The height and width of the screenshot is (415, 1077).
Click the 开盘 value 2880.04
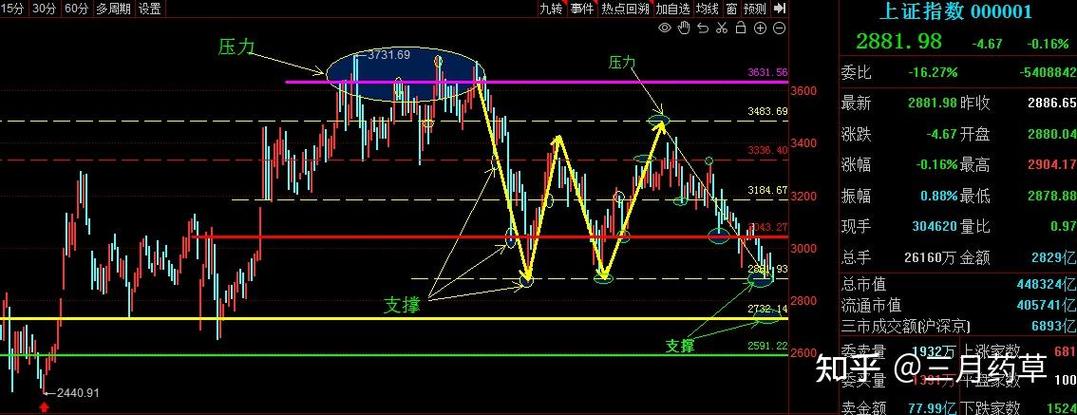(1052, 134)
